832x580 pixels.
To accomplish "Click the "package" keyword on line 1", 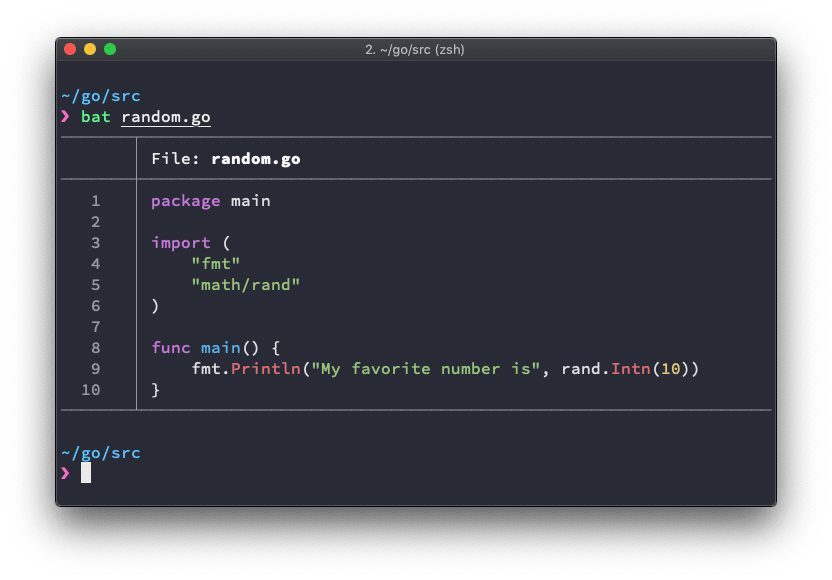I will click(186, 201).
